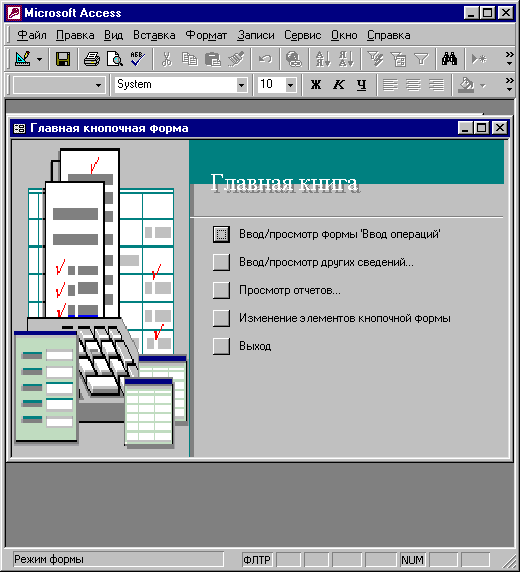The height and width of the screenshot is (572, 520).
Task: Toggle the Apply Filter funnel icon
Action: [421, 59]
